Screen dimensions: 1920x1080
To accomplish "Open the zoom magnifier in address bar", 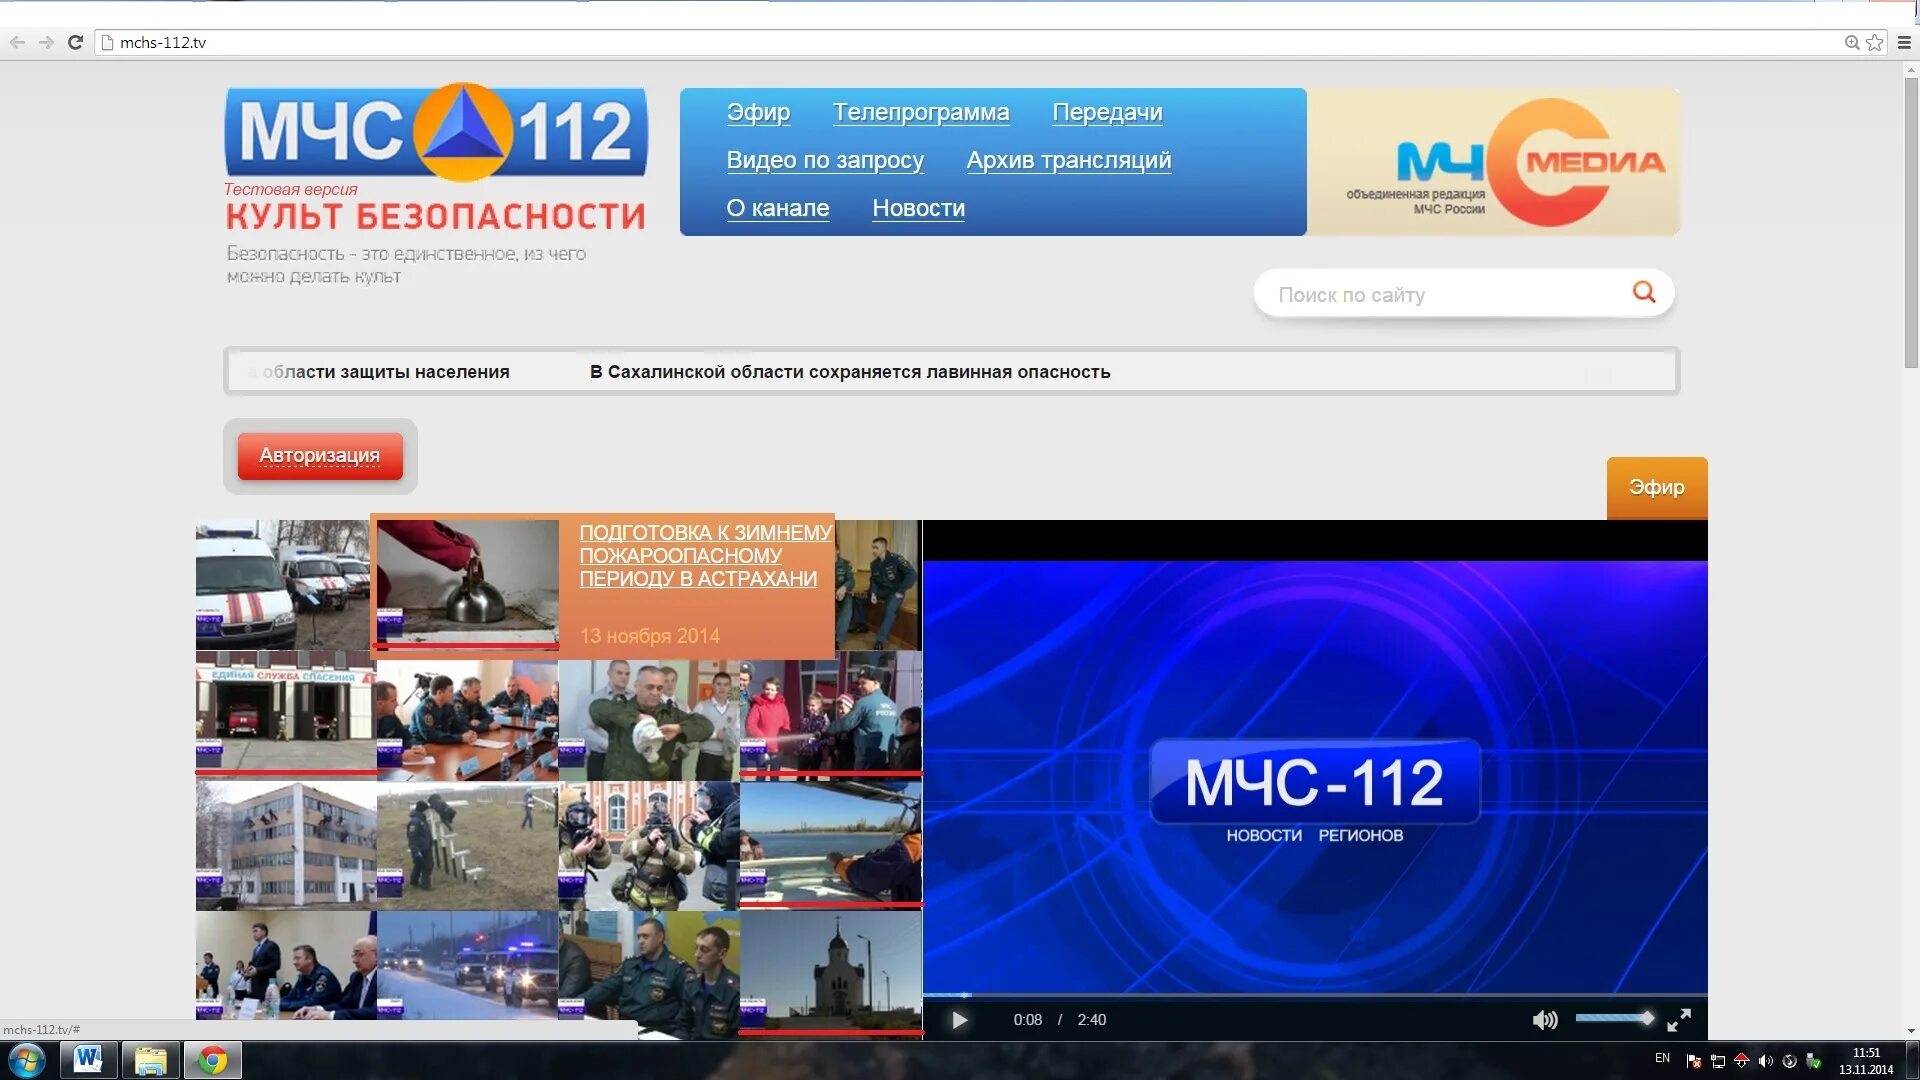I will tap(1852, 42).
